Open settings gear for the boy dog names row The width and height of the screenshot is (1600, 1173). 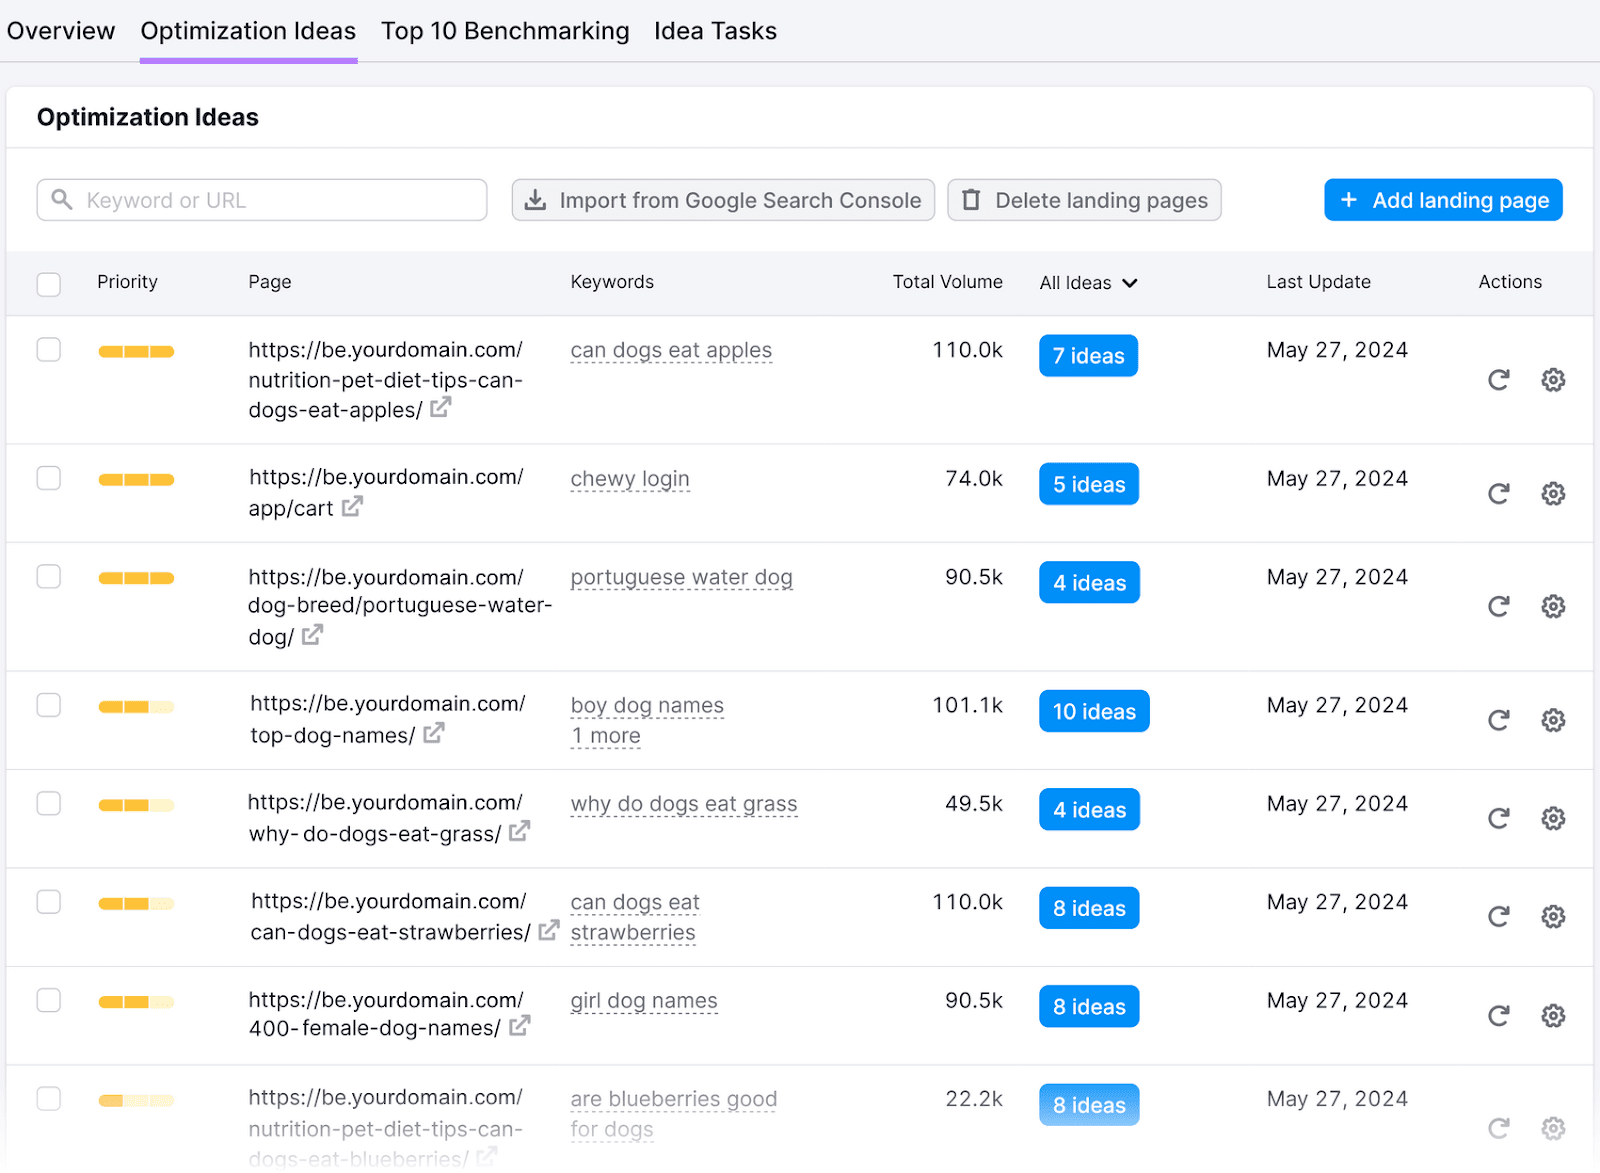1552,720
